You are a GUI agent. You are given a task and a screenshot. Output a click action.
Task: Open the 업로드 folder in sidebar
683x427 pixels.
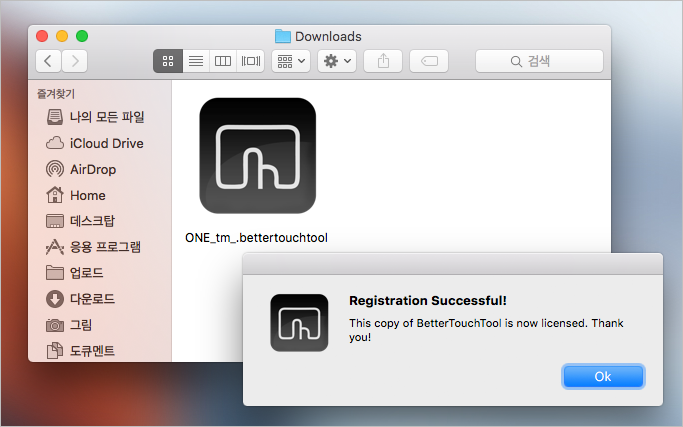point(100,273)
